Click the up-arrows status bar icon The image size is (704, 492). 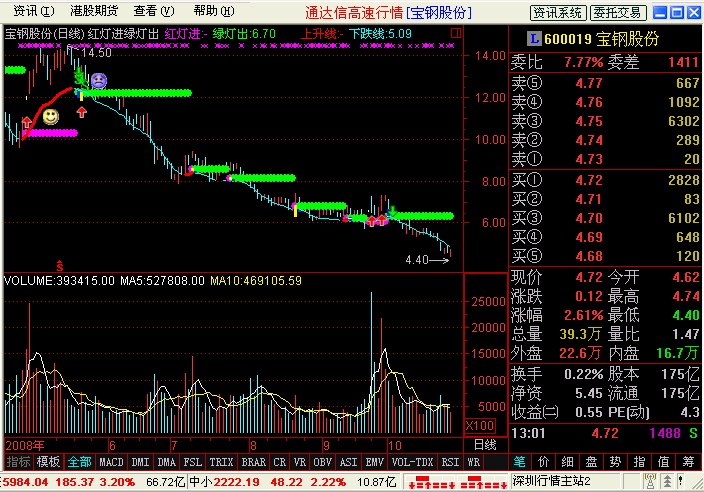click(x=668, y=482)
